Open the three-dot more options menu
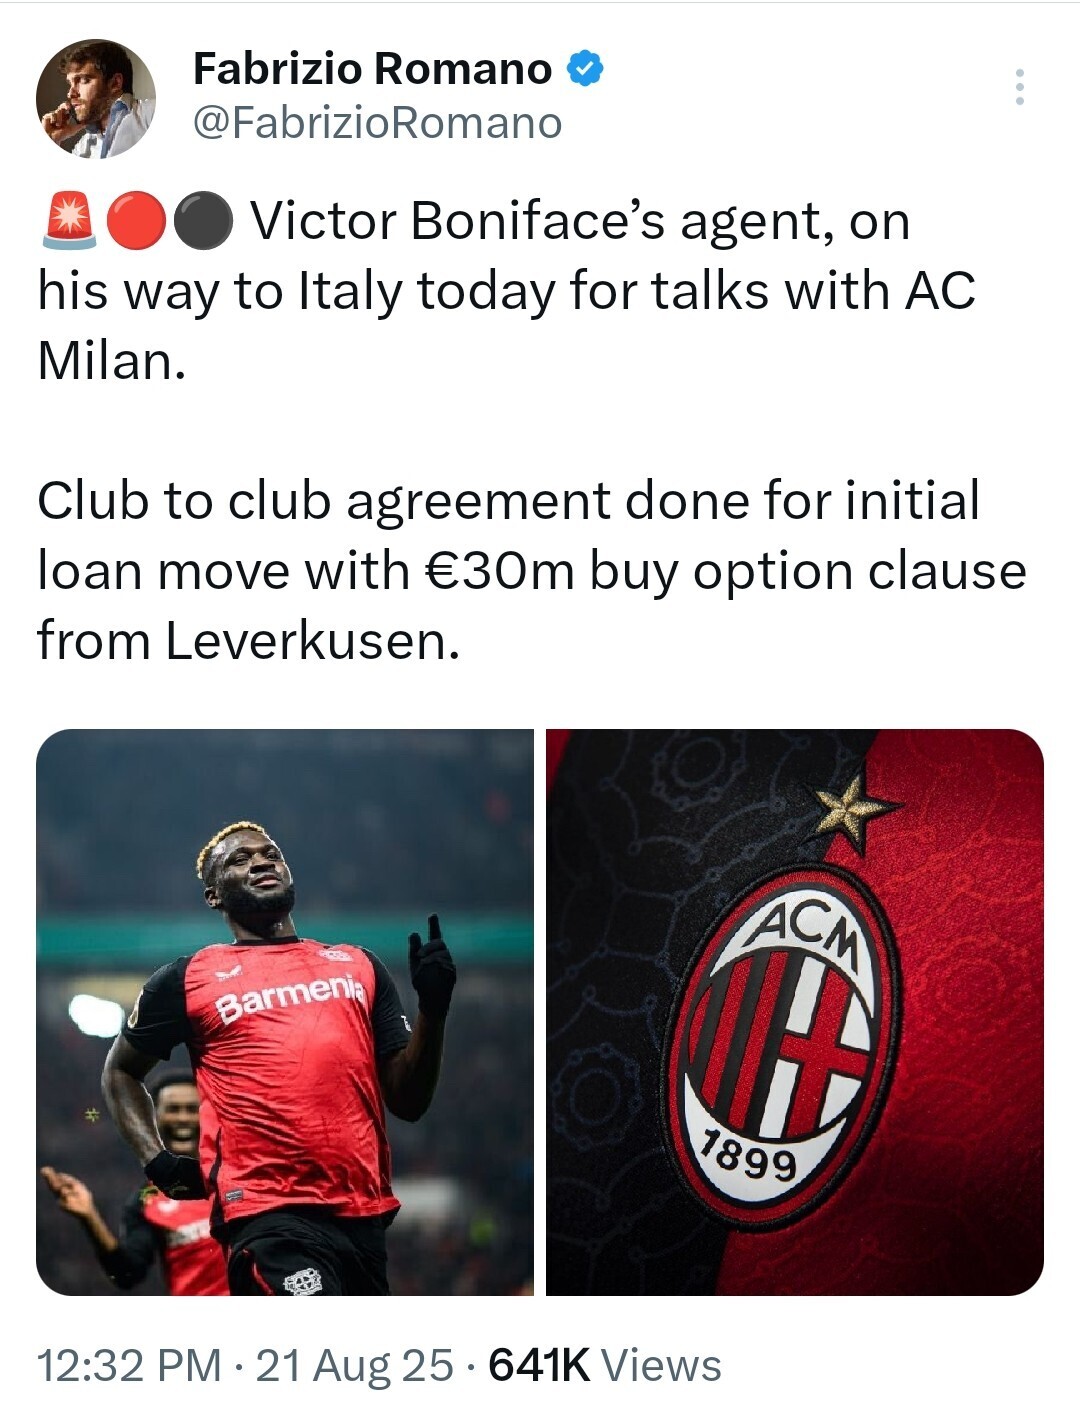The width and height of the screenshot is (1080, 1424). click(x=1019, y=87)
